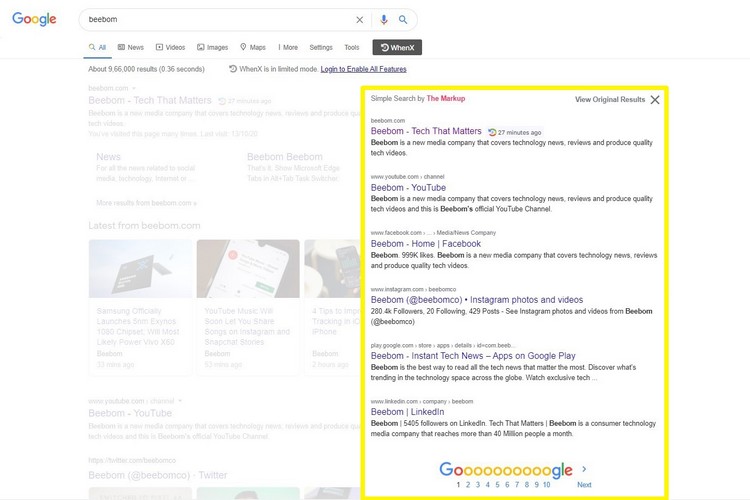The width and height of the screenshot is (750, 500).
Task: Open YouTube Music Will Soon Let You Share article
Action: 247,326
